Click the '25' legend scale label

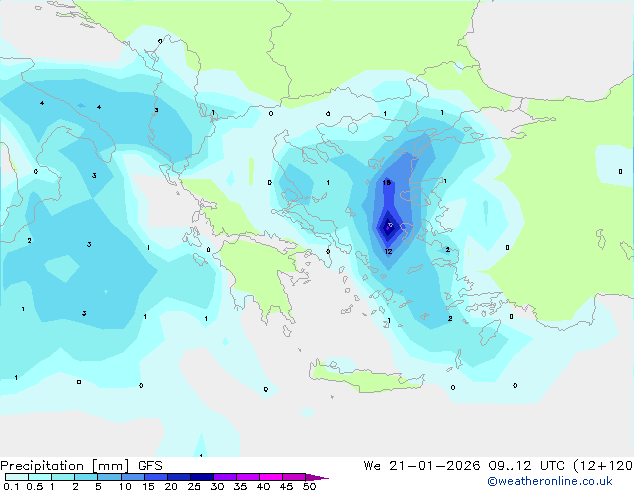(194, 486)
